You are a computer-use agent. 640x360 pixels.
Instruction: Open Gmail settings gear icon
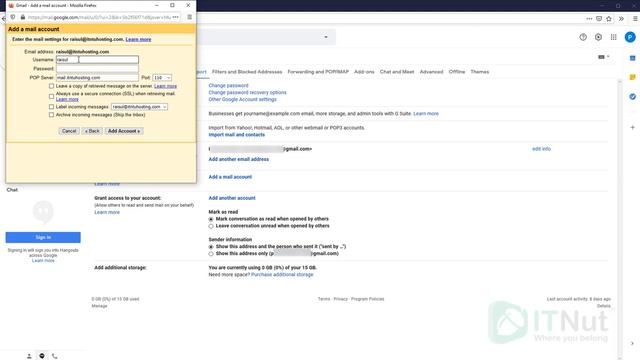pyautogui.click(x=598, y=37)
